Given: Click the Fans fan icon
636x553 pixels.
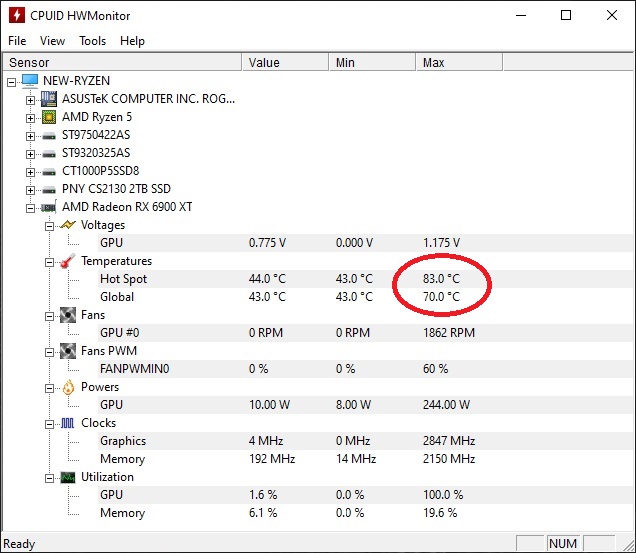Looking at the screenshot, I should [68, 315].
